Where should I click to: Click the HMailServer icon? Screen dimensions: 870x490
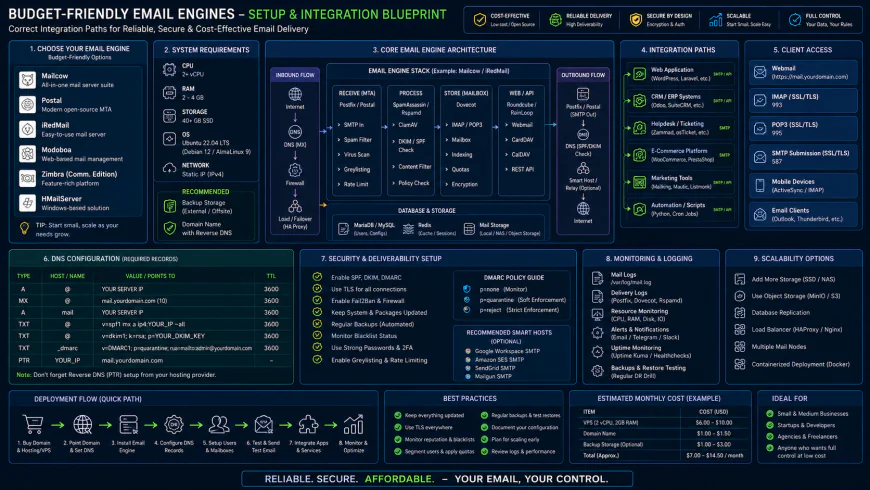(27, 203)
